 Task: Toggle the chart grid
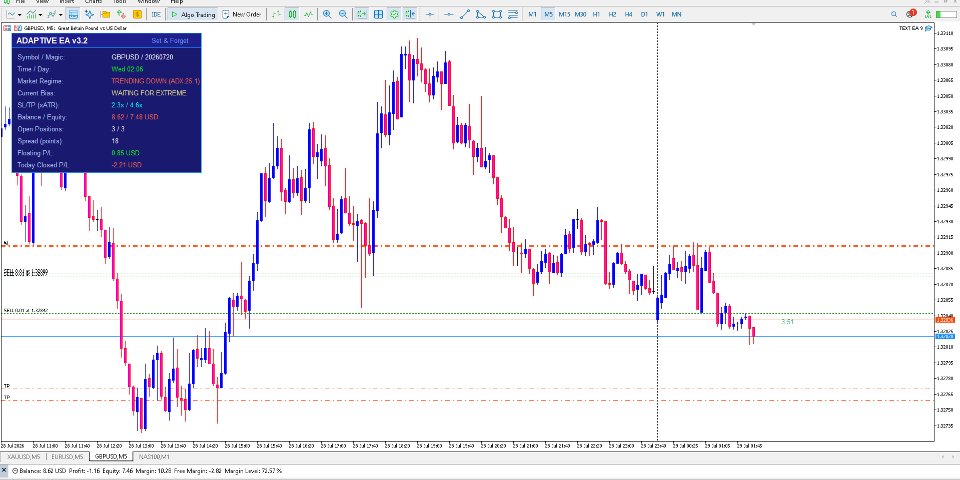[378, 14]
